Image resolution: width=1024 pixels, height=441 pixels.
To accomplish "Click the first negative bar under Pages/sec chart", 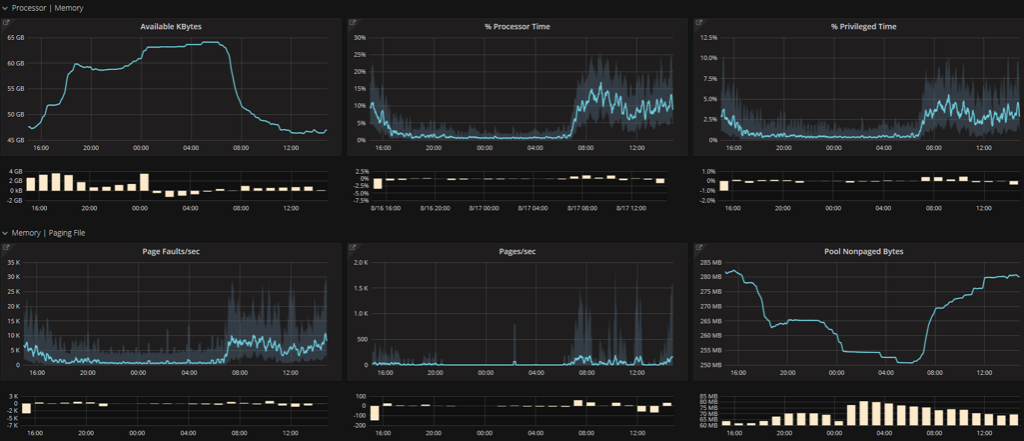I will [x=375, y=413].
